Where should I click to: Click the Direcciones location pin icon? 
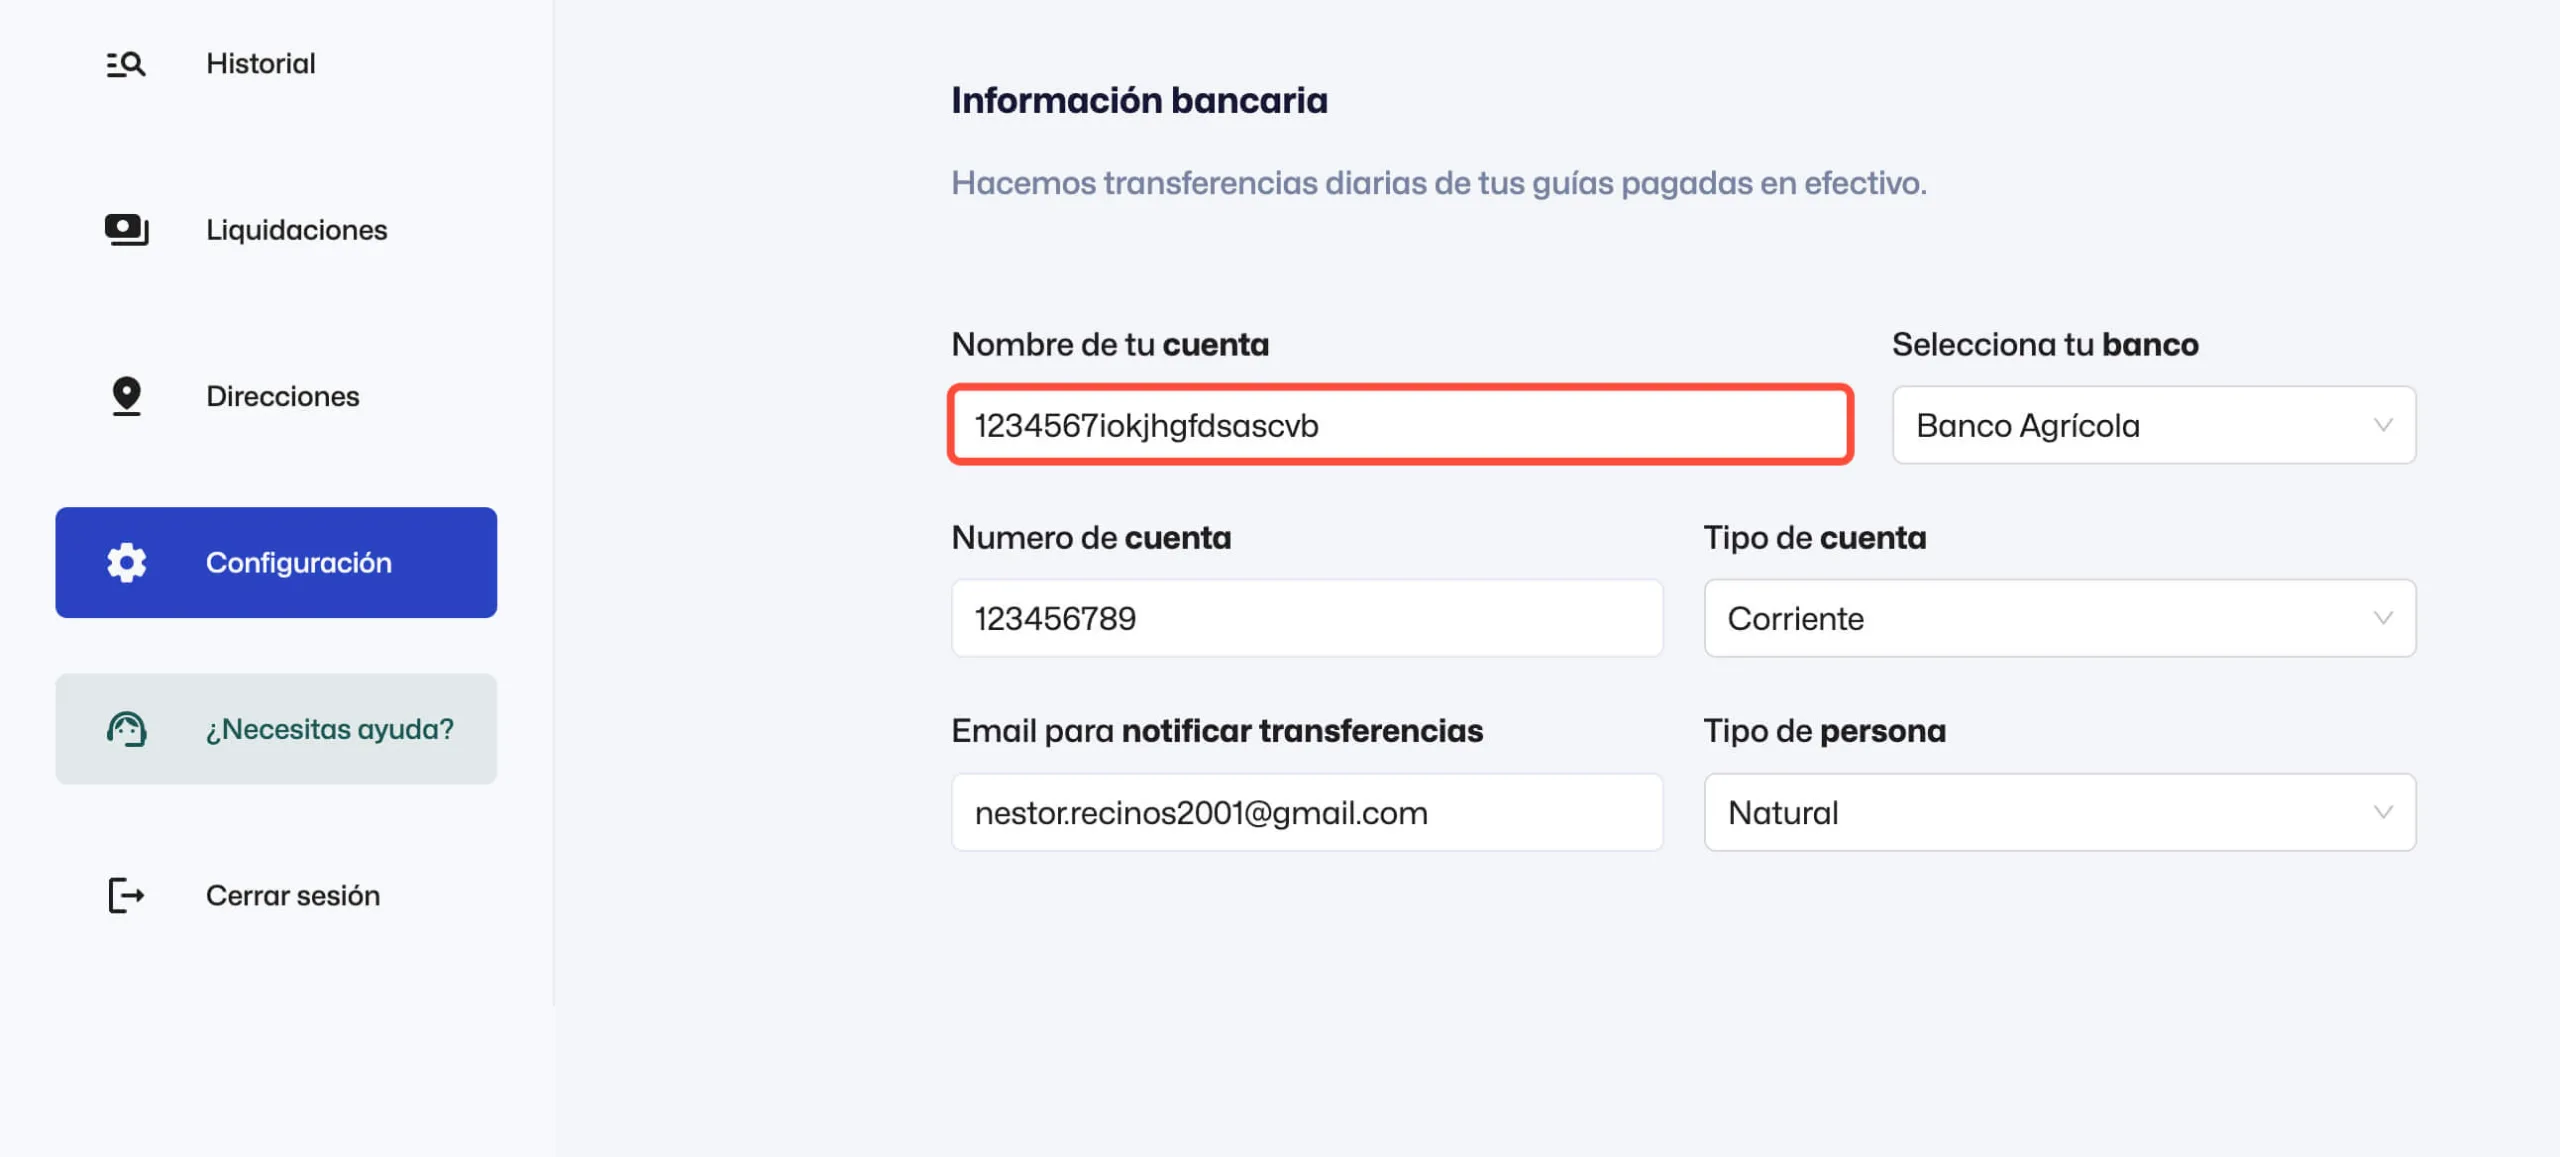tap(126, 396)
